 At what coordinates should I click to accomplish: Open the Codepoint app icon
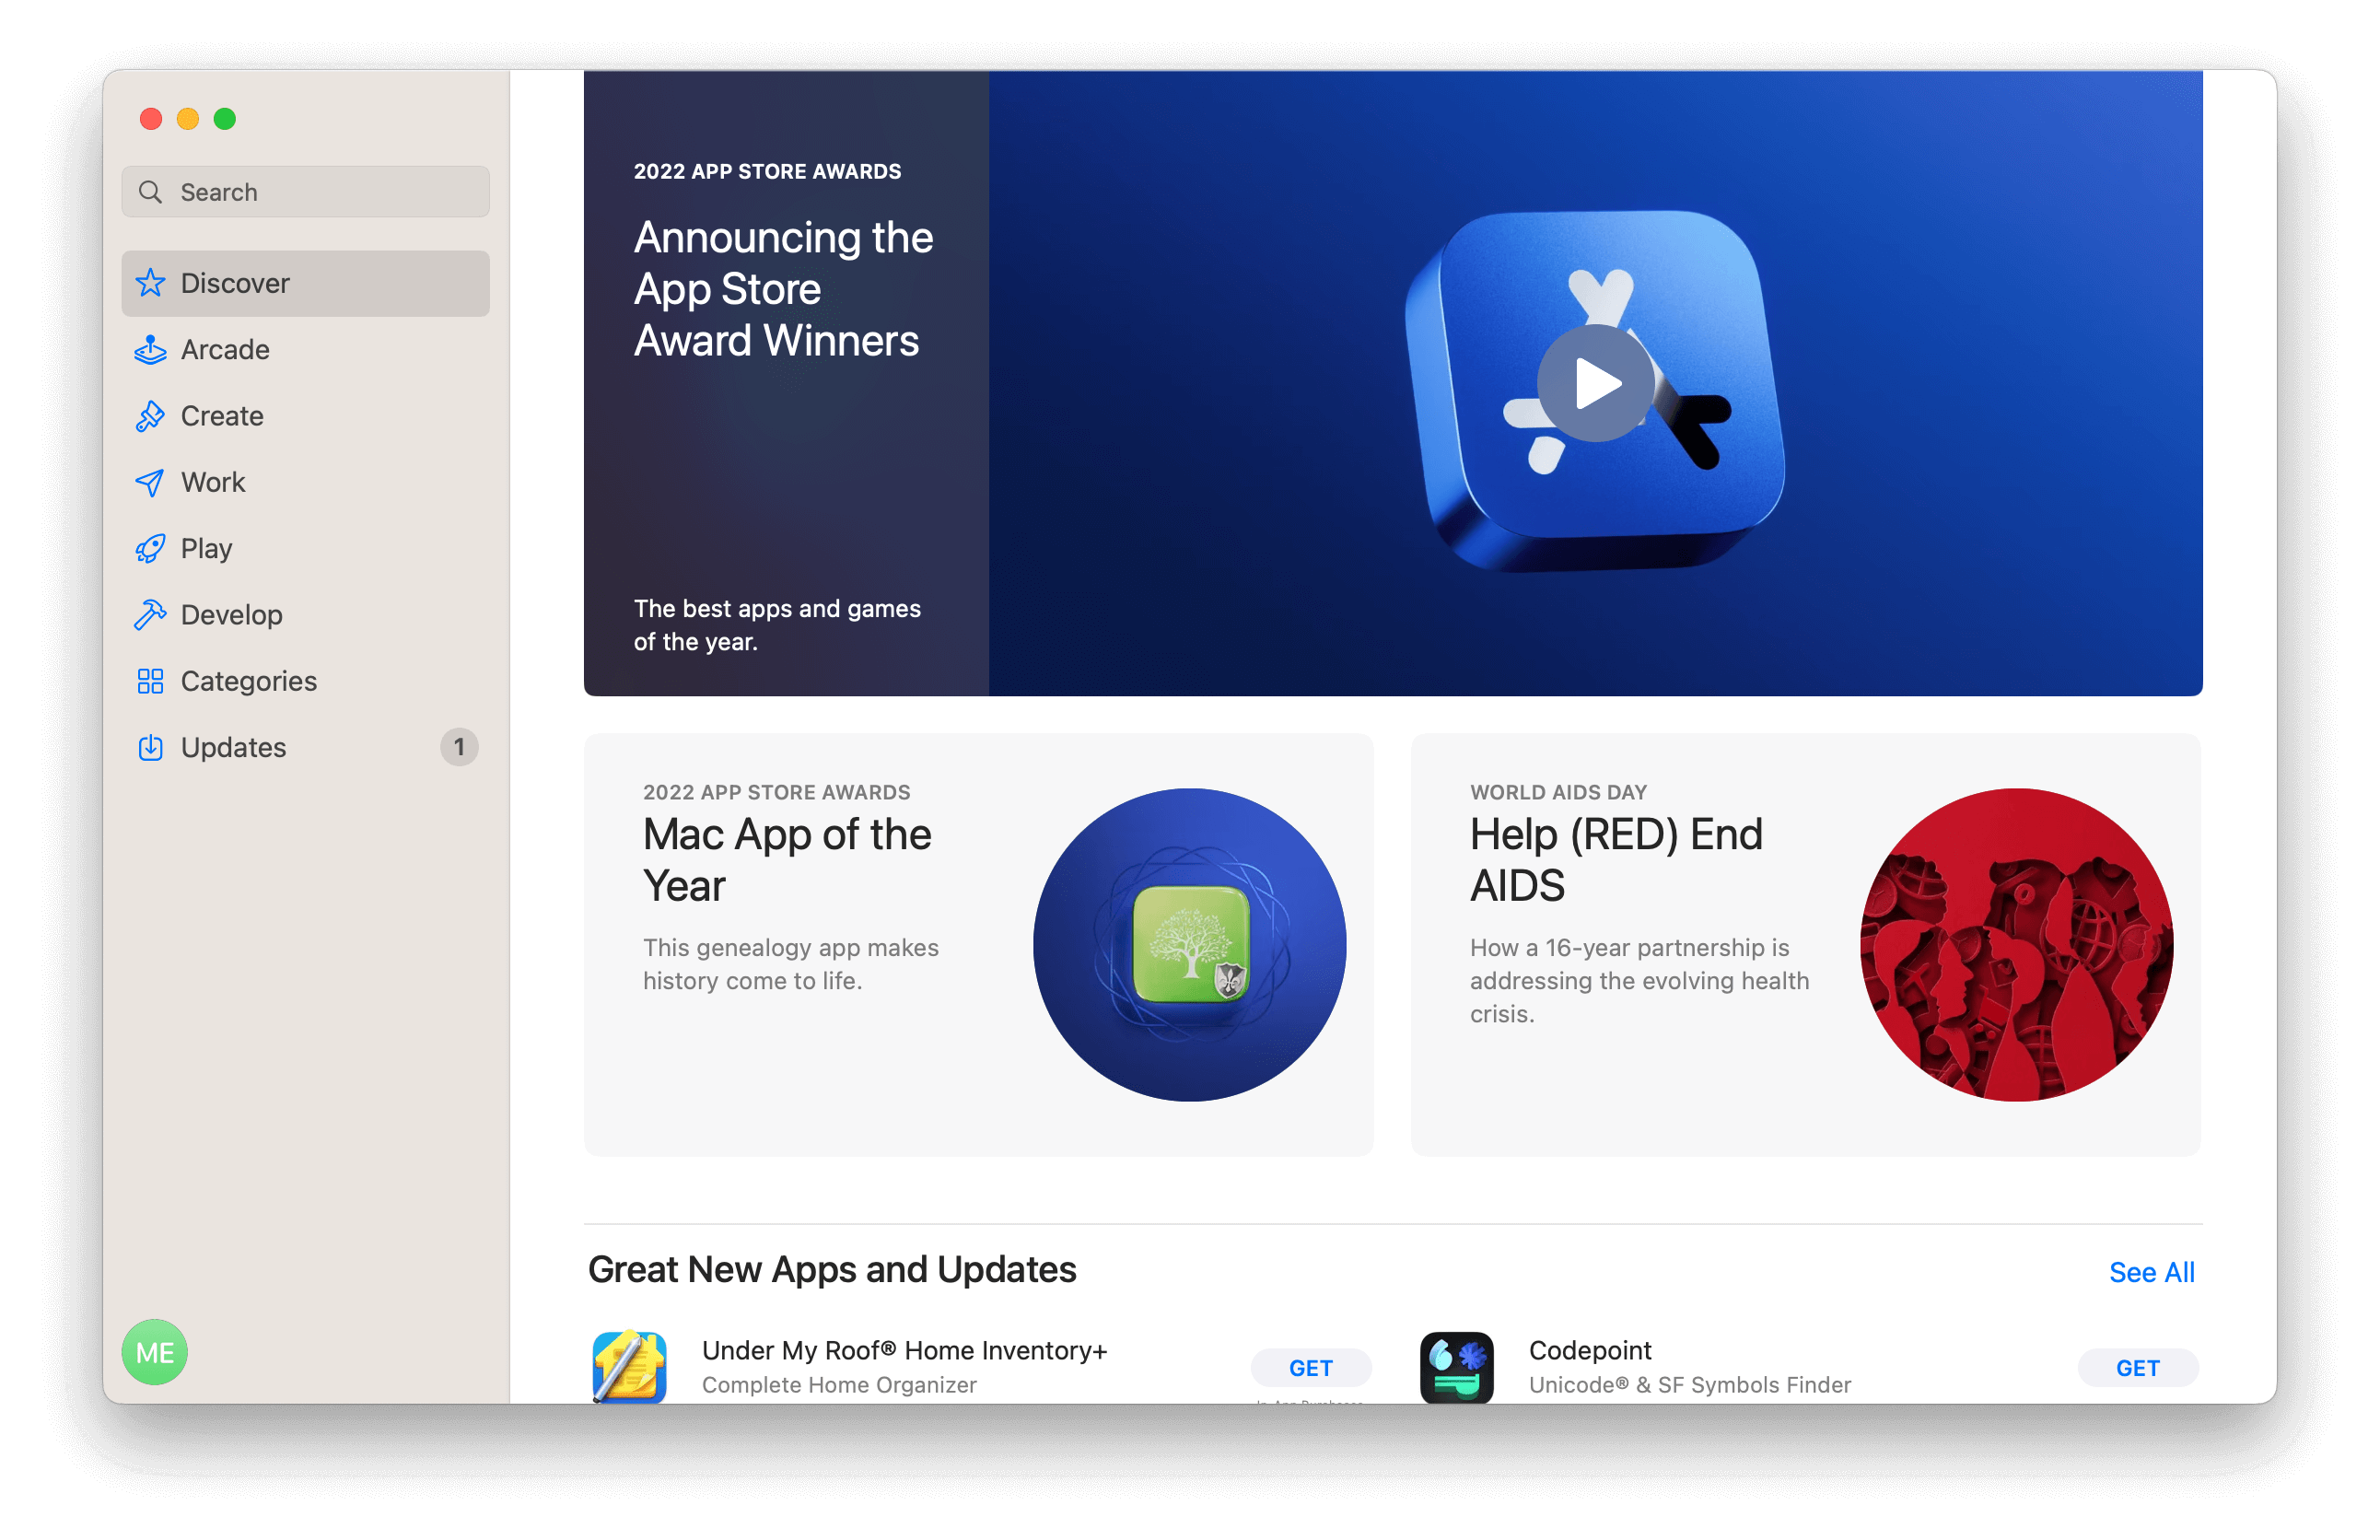coord(1456,1367)
